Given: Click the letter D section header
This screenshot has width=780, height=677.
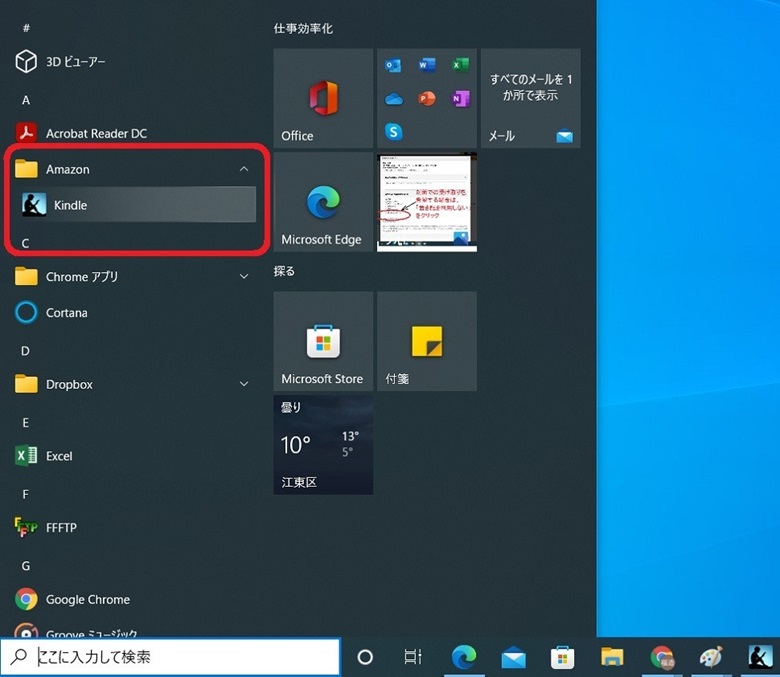Looking at the screenshot, I should (25, 351).
